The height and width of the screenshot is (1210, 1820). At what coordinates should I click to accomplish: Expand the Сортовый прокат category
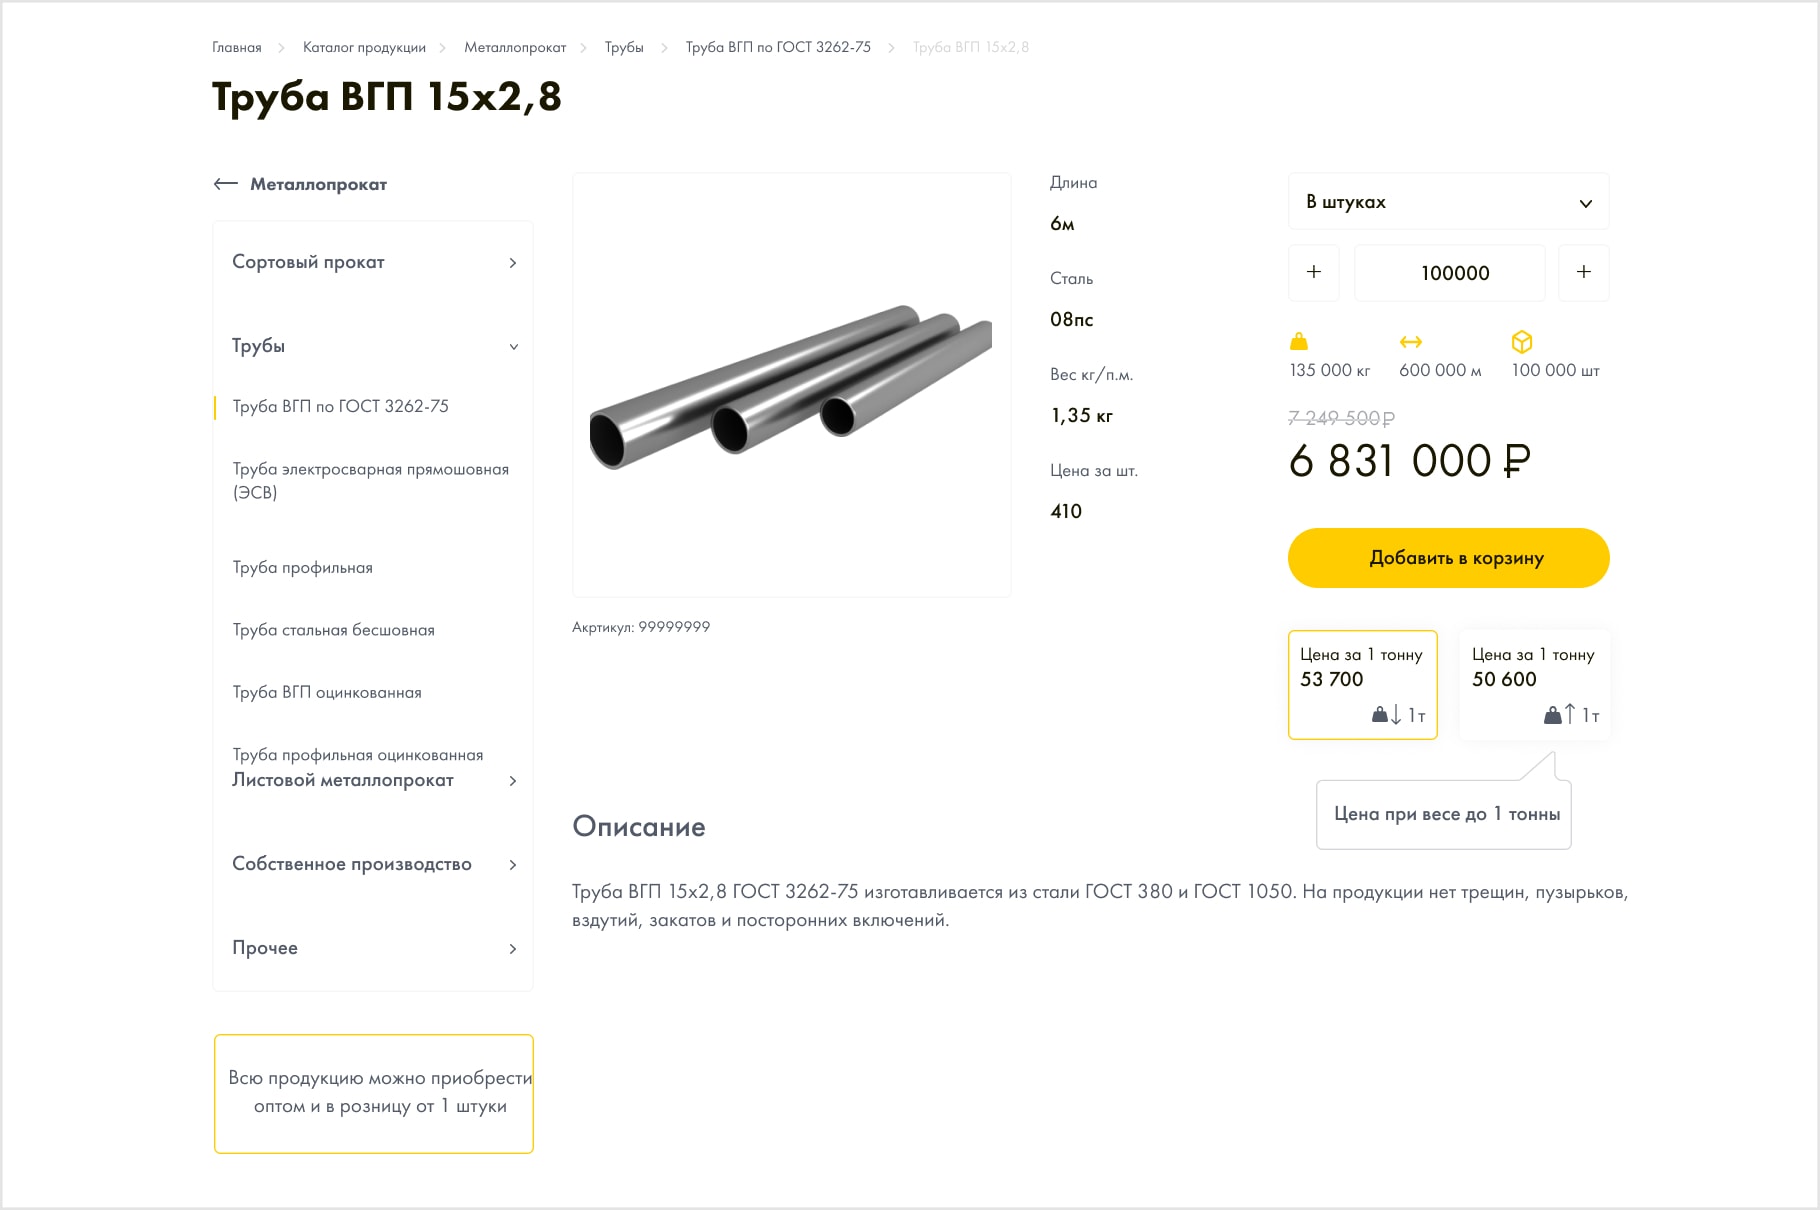point(373,262)
